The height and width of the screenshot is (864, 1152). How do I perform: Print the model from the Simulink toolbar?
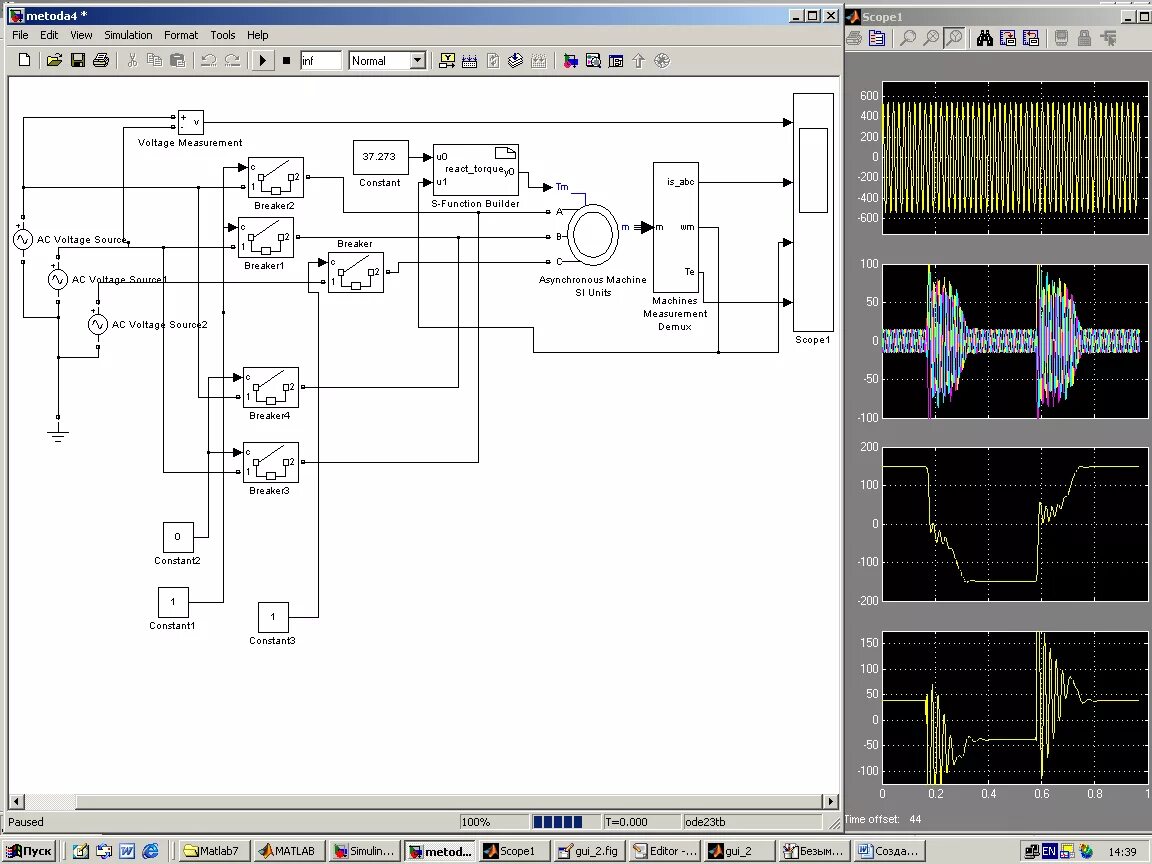pyautogui.click(x=101, y=61)
